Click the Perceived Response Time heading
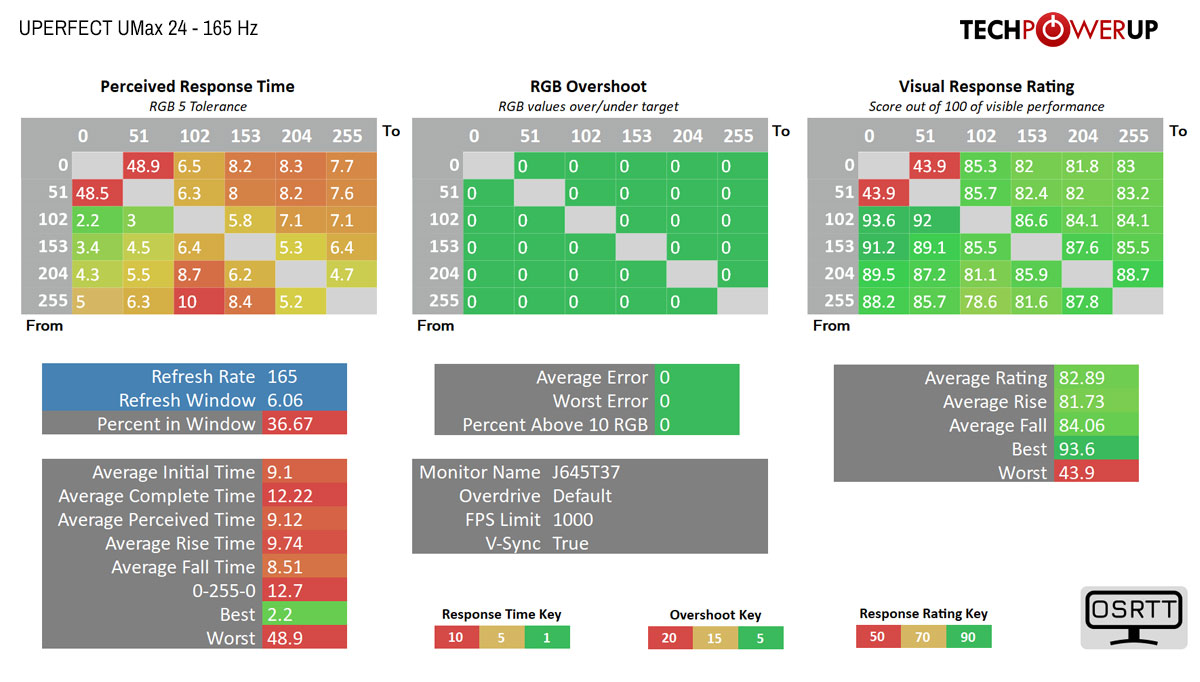The width and height of the screenshot is (1200, 682). pos(197,87)
